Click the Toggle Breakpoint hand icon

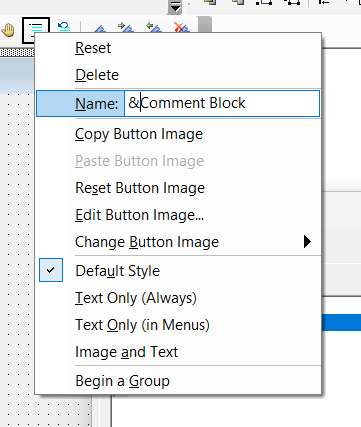point(8,30)
